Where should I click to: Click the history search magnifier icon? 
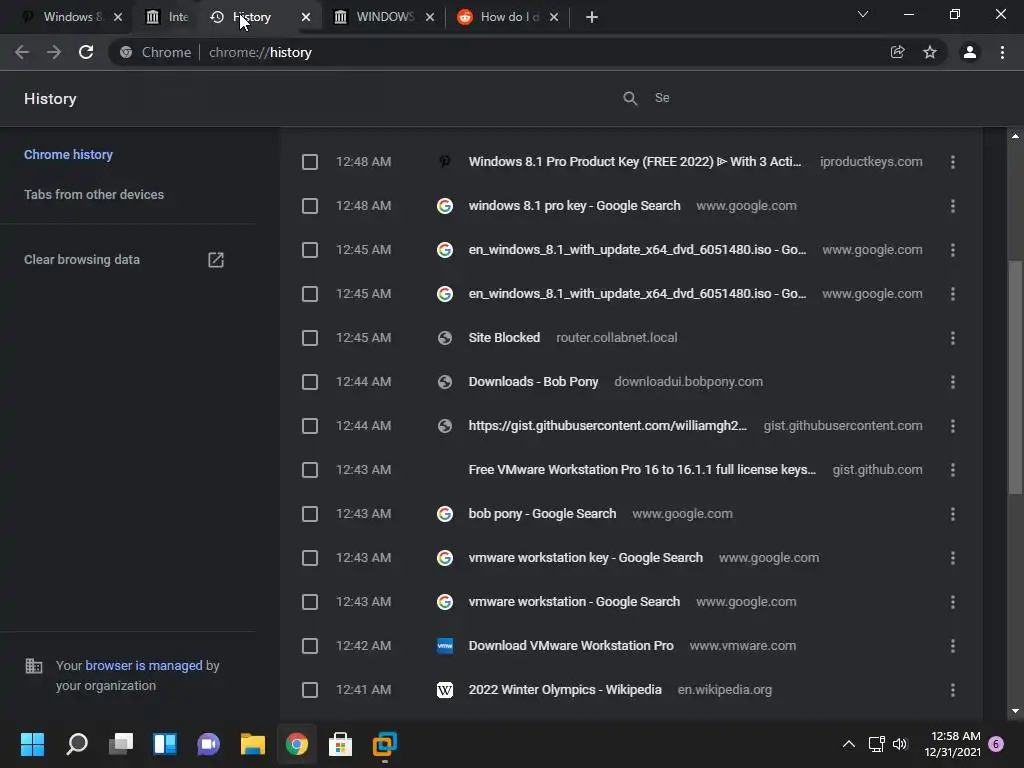point(630,98)
